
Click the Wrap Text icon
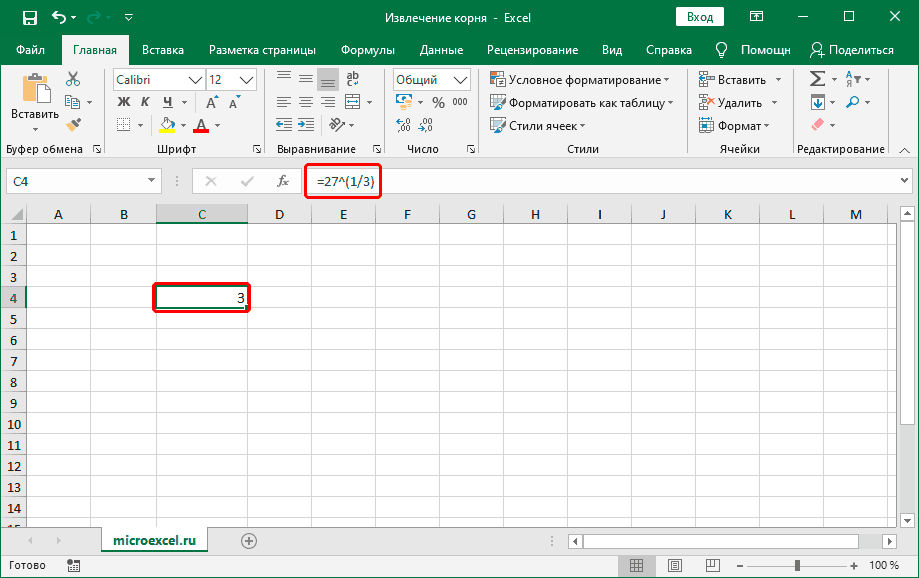(x=352, y=78)
